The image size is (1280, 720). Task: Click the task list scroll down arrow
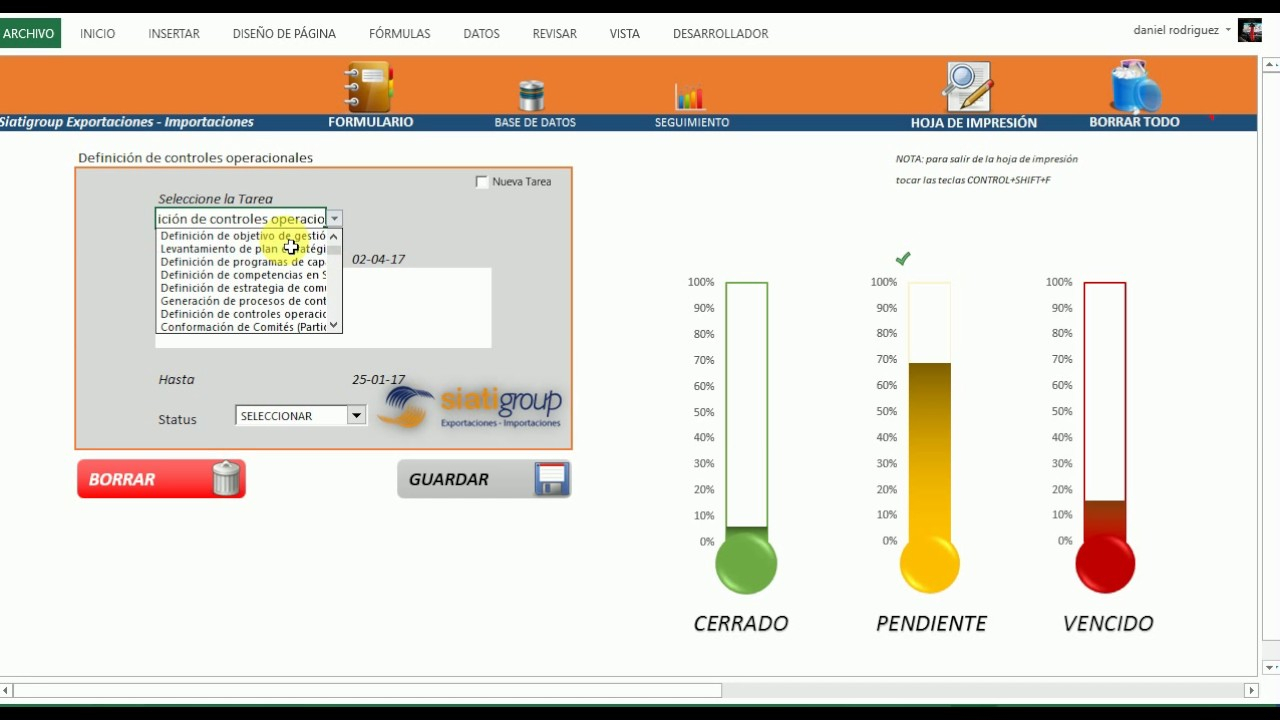[334, 326]
